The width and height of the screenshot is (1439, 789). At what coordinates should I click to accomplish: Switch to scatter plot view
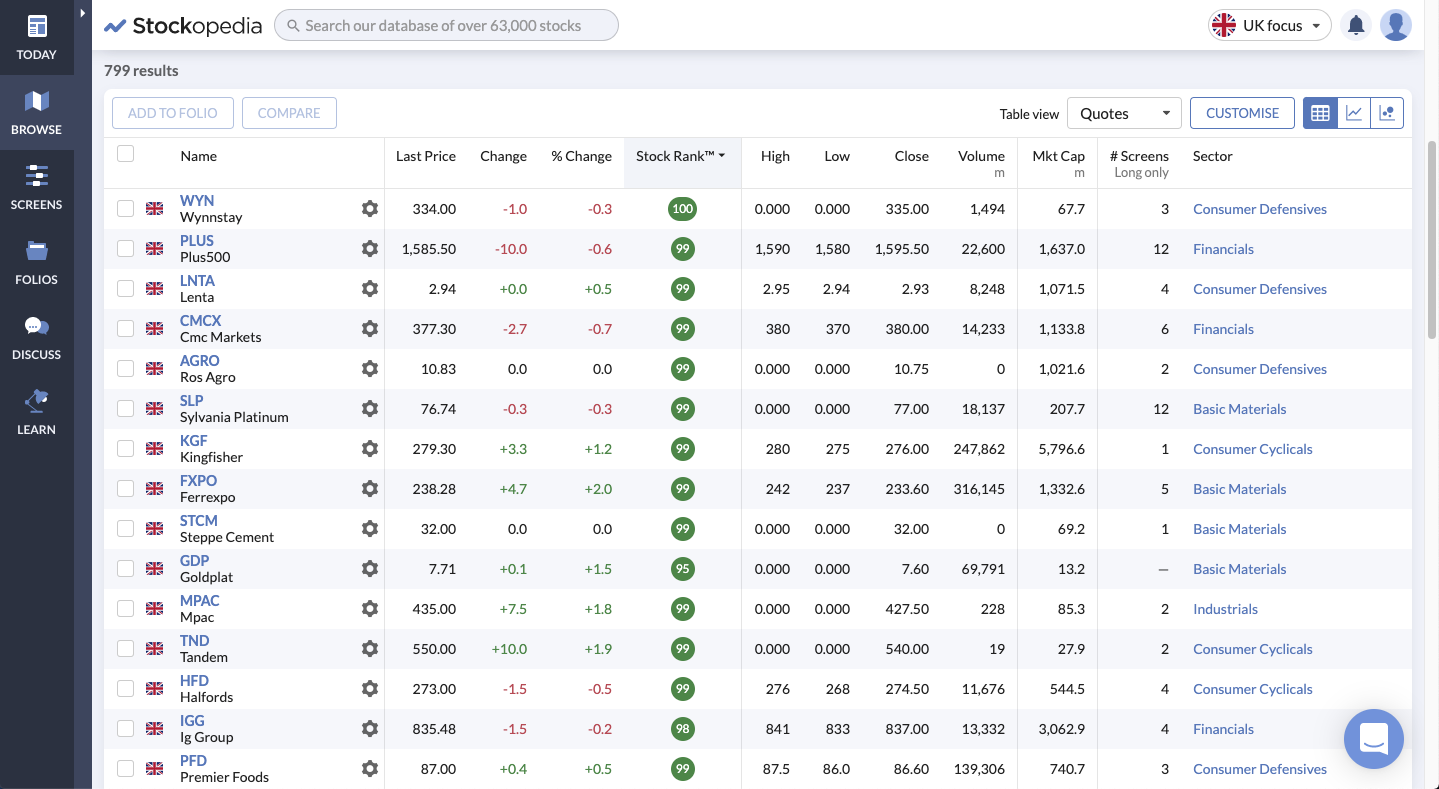(1387, 113)
